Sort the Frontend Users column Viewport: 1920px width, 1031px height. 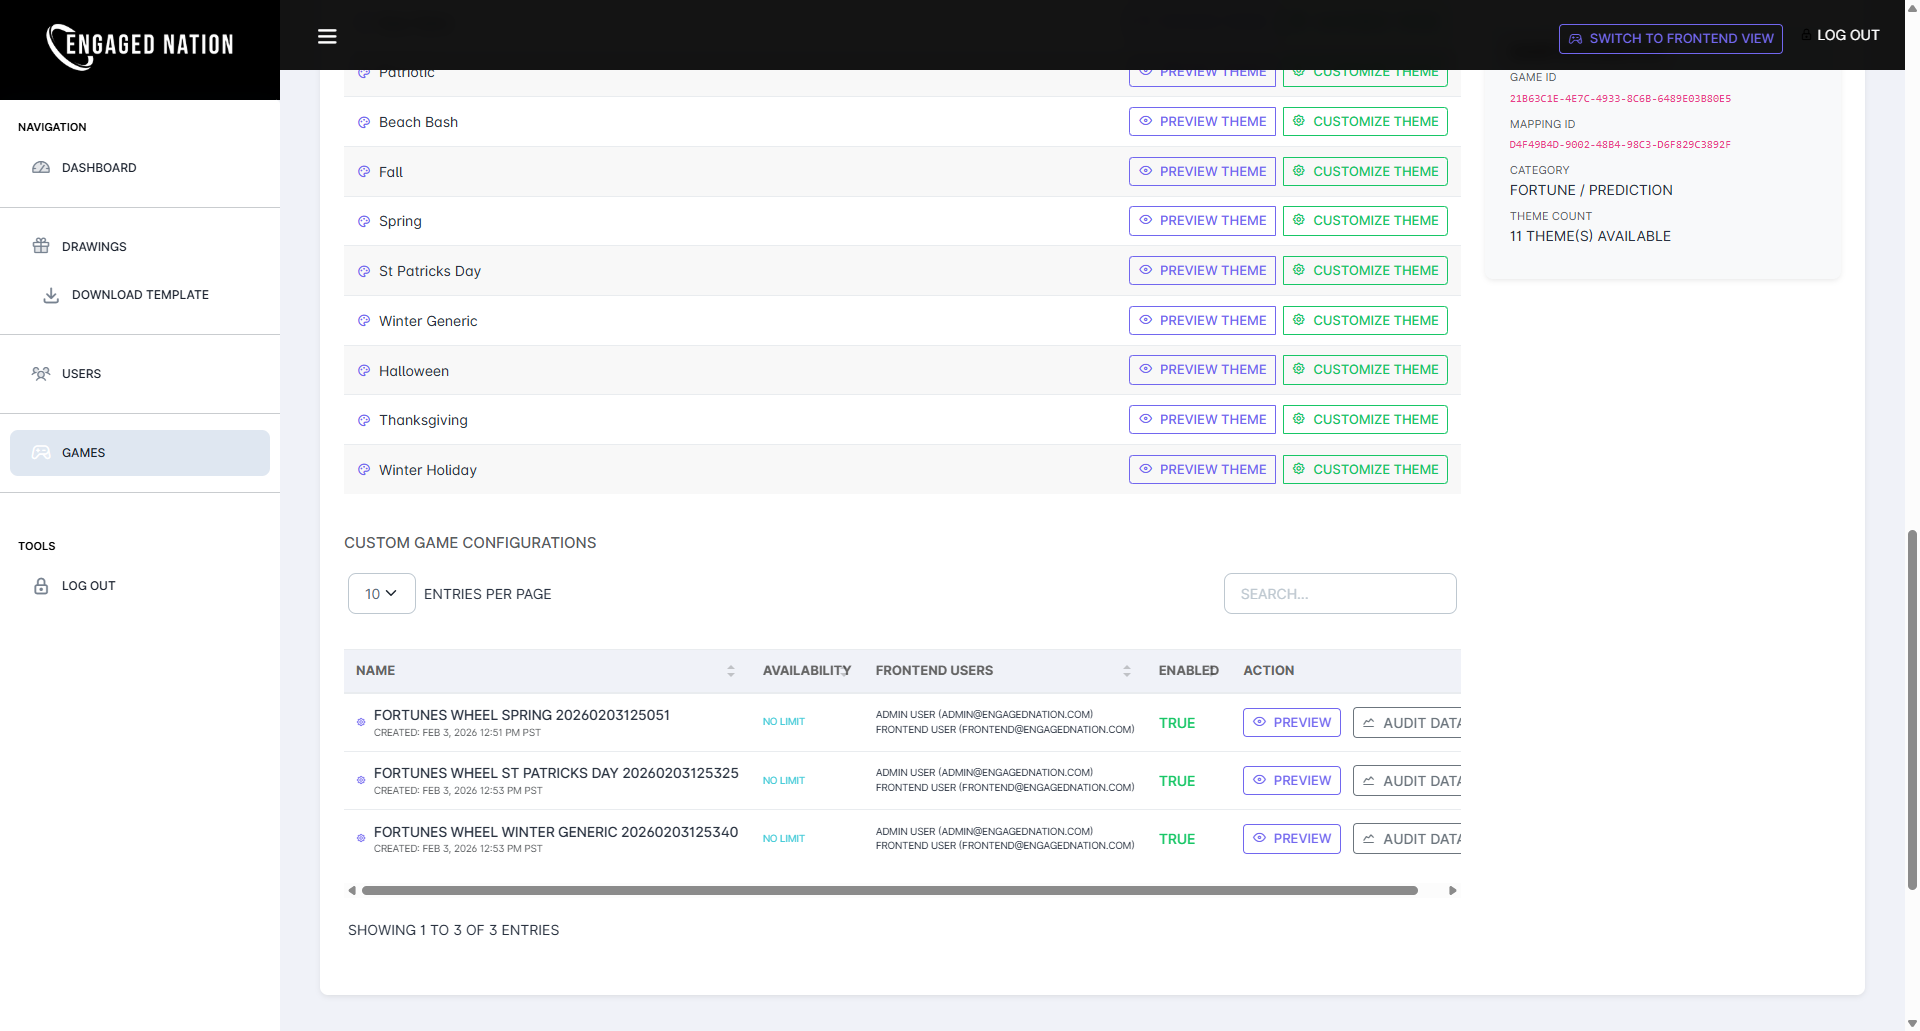1127,671
